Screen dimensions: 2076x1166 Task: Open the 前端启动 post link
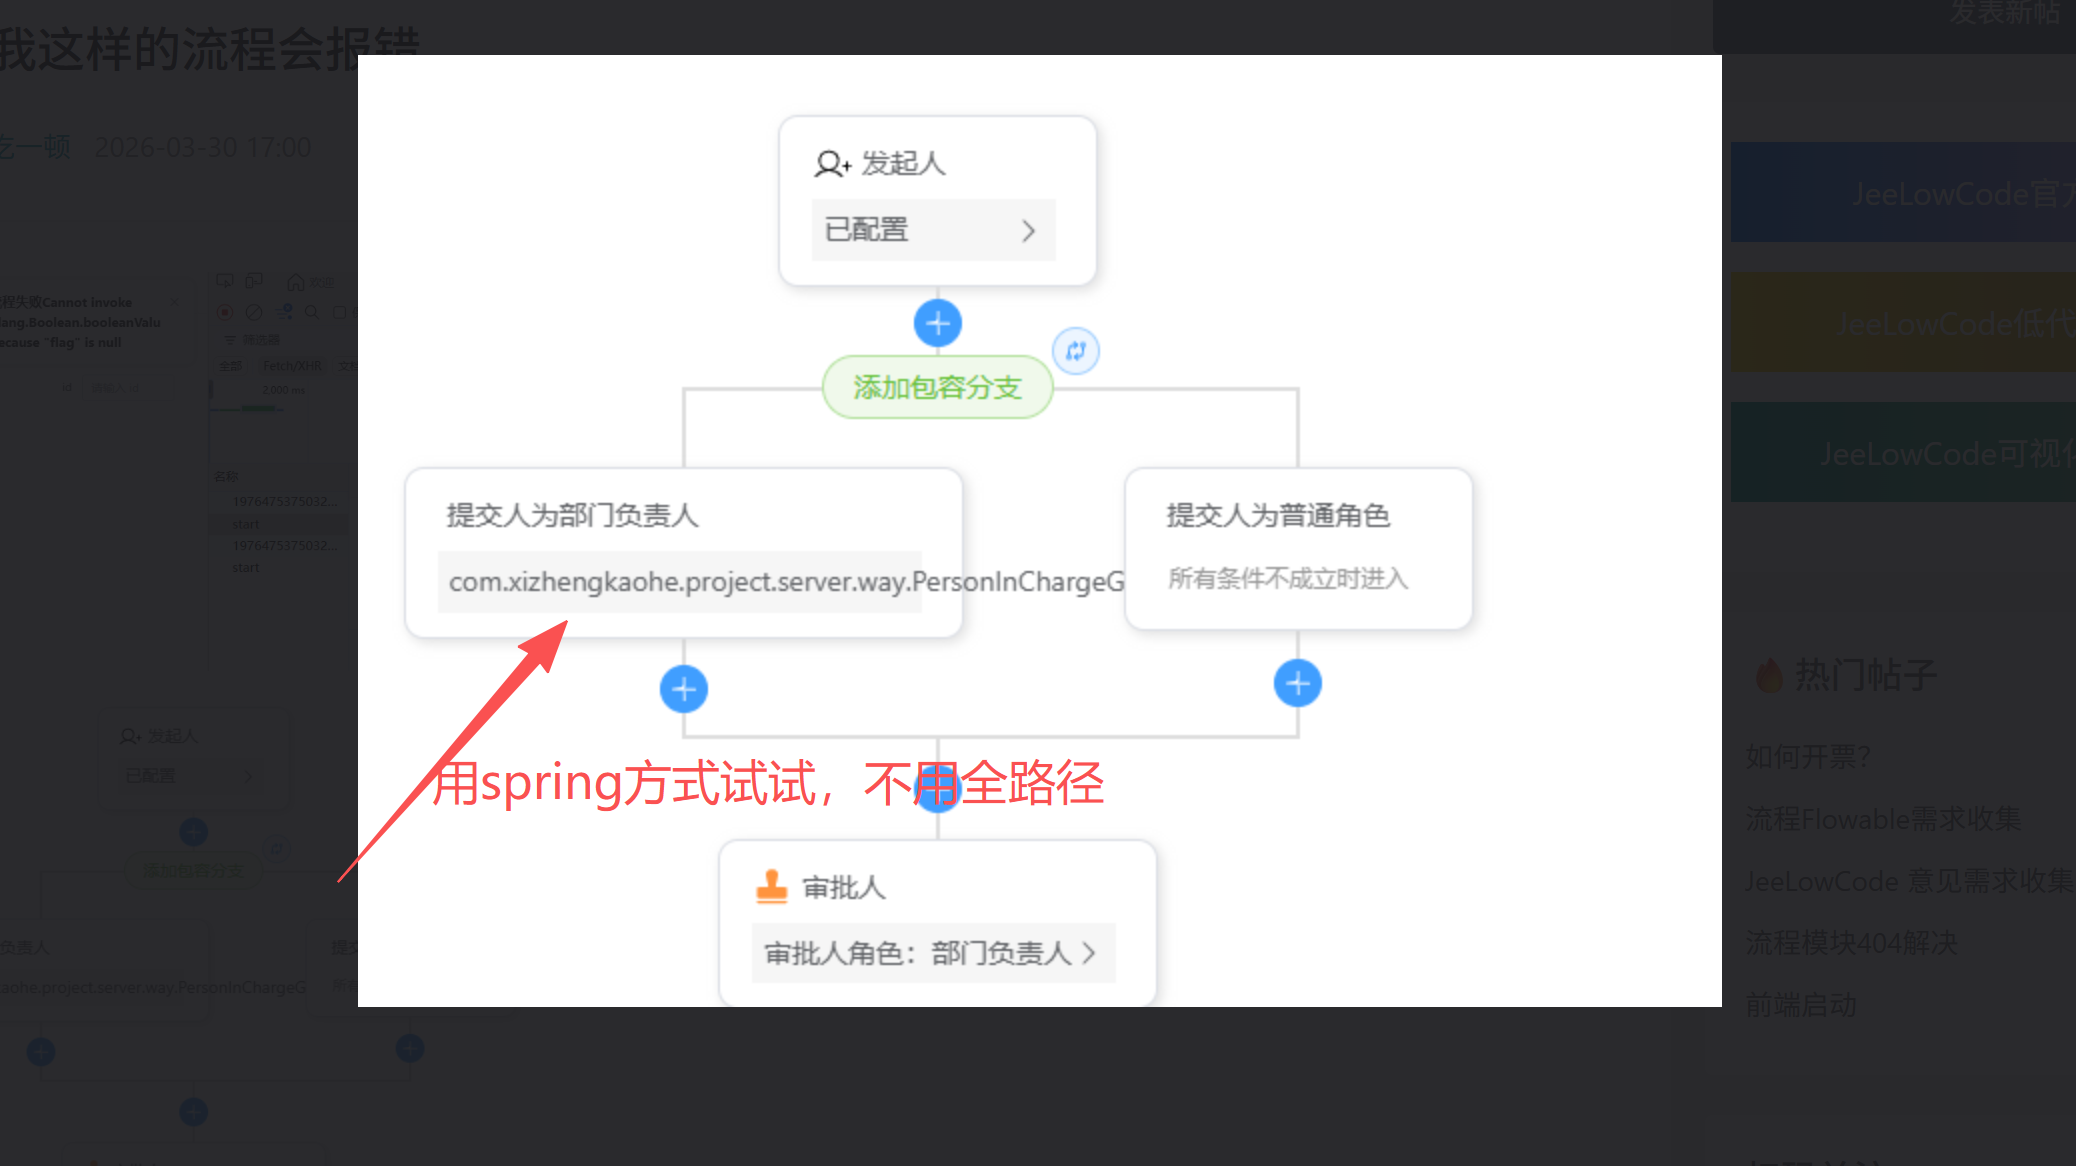tap(1800, 1005)
